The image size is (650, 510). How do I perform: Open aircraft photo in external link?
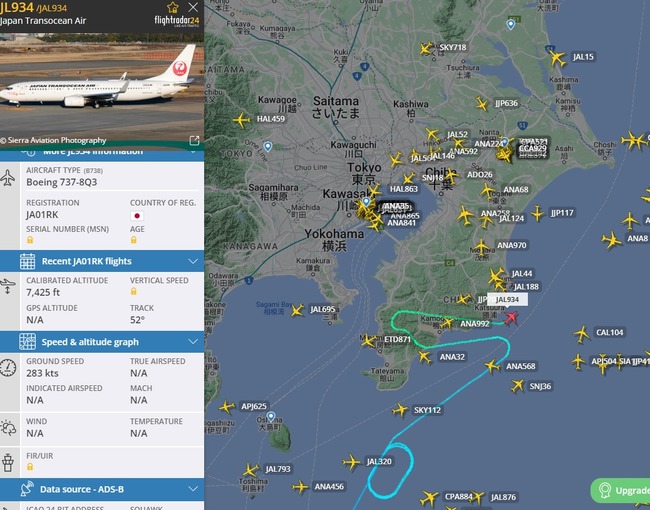(x=194, y=141)
